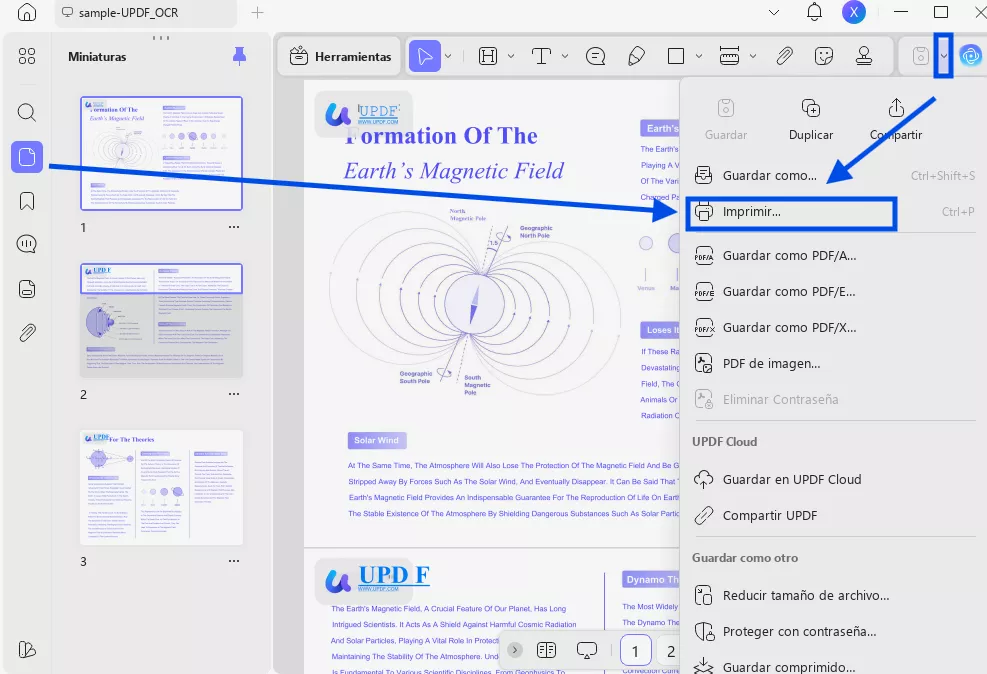Click Compartir in save menu
Screen dimensions: 987x674
[x=896, y=120]
